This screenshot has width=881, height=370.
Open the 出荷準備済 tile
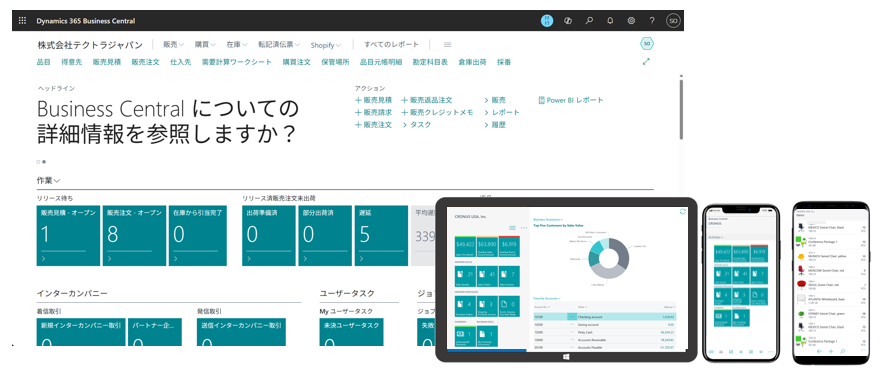(269, 236)
